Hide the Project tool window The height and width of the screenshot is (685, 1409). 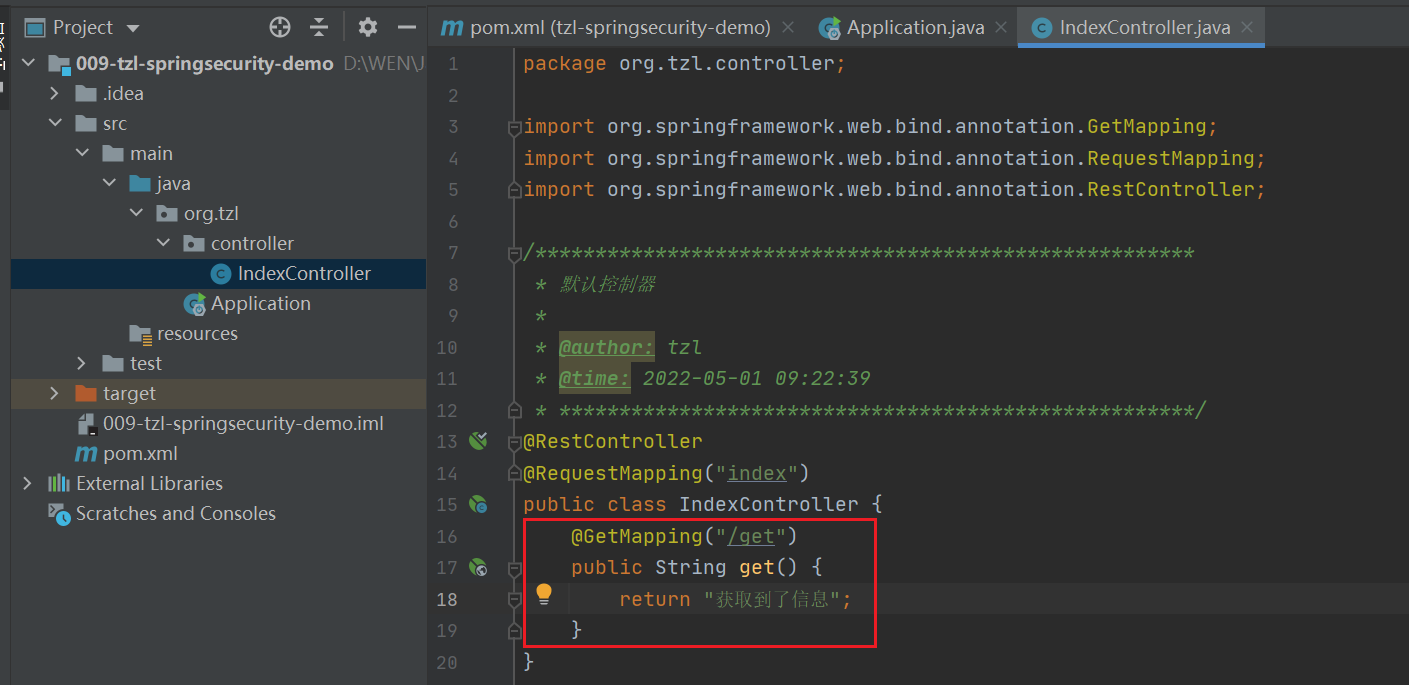pos(406,27)
